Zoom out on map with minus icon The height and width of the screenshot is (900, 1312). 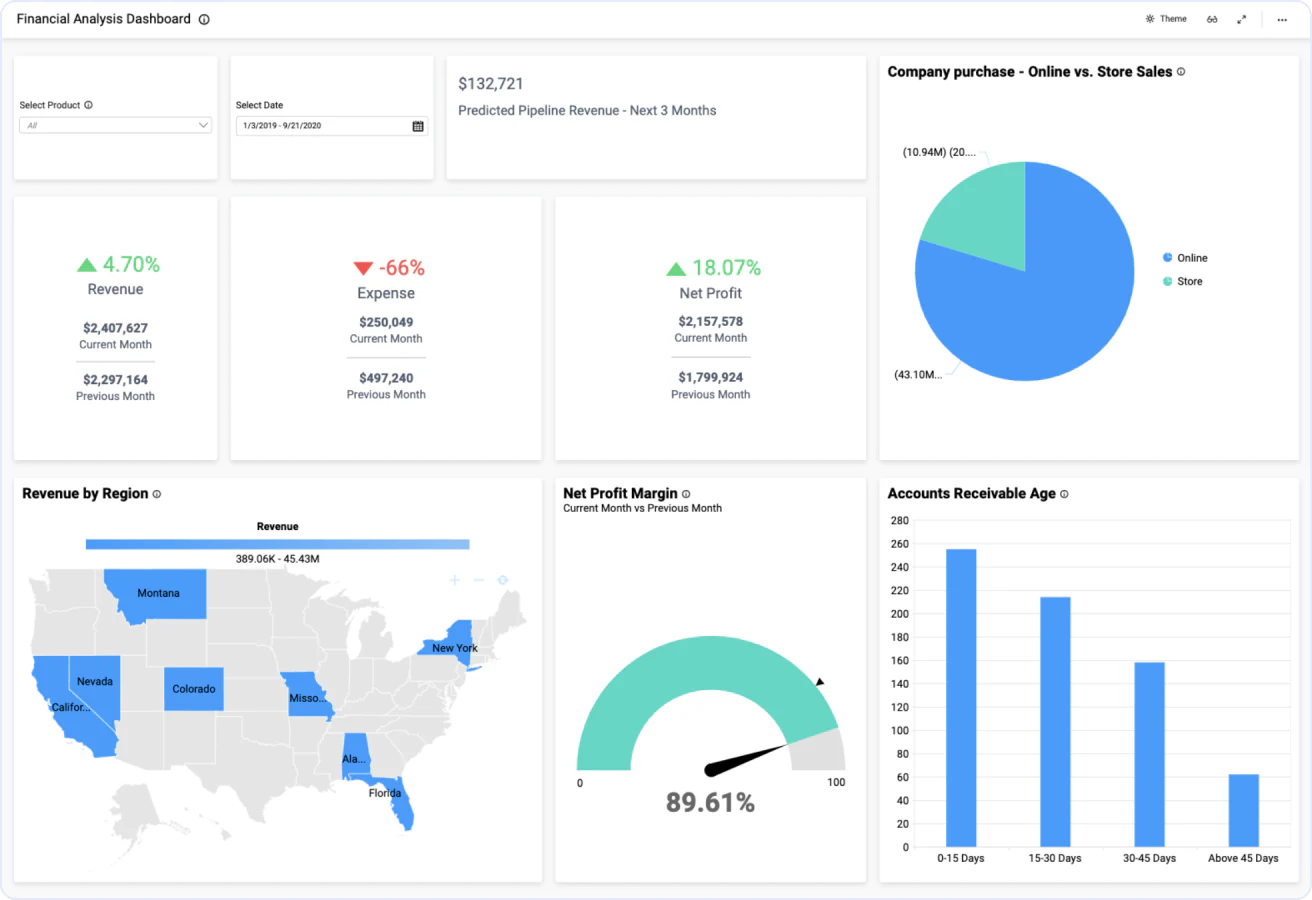478,580
